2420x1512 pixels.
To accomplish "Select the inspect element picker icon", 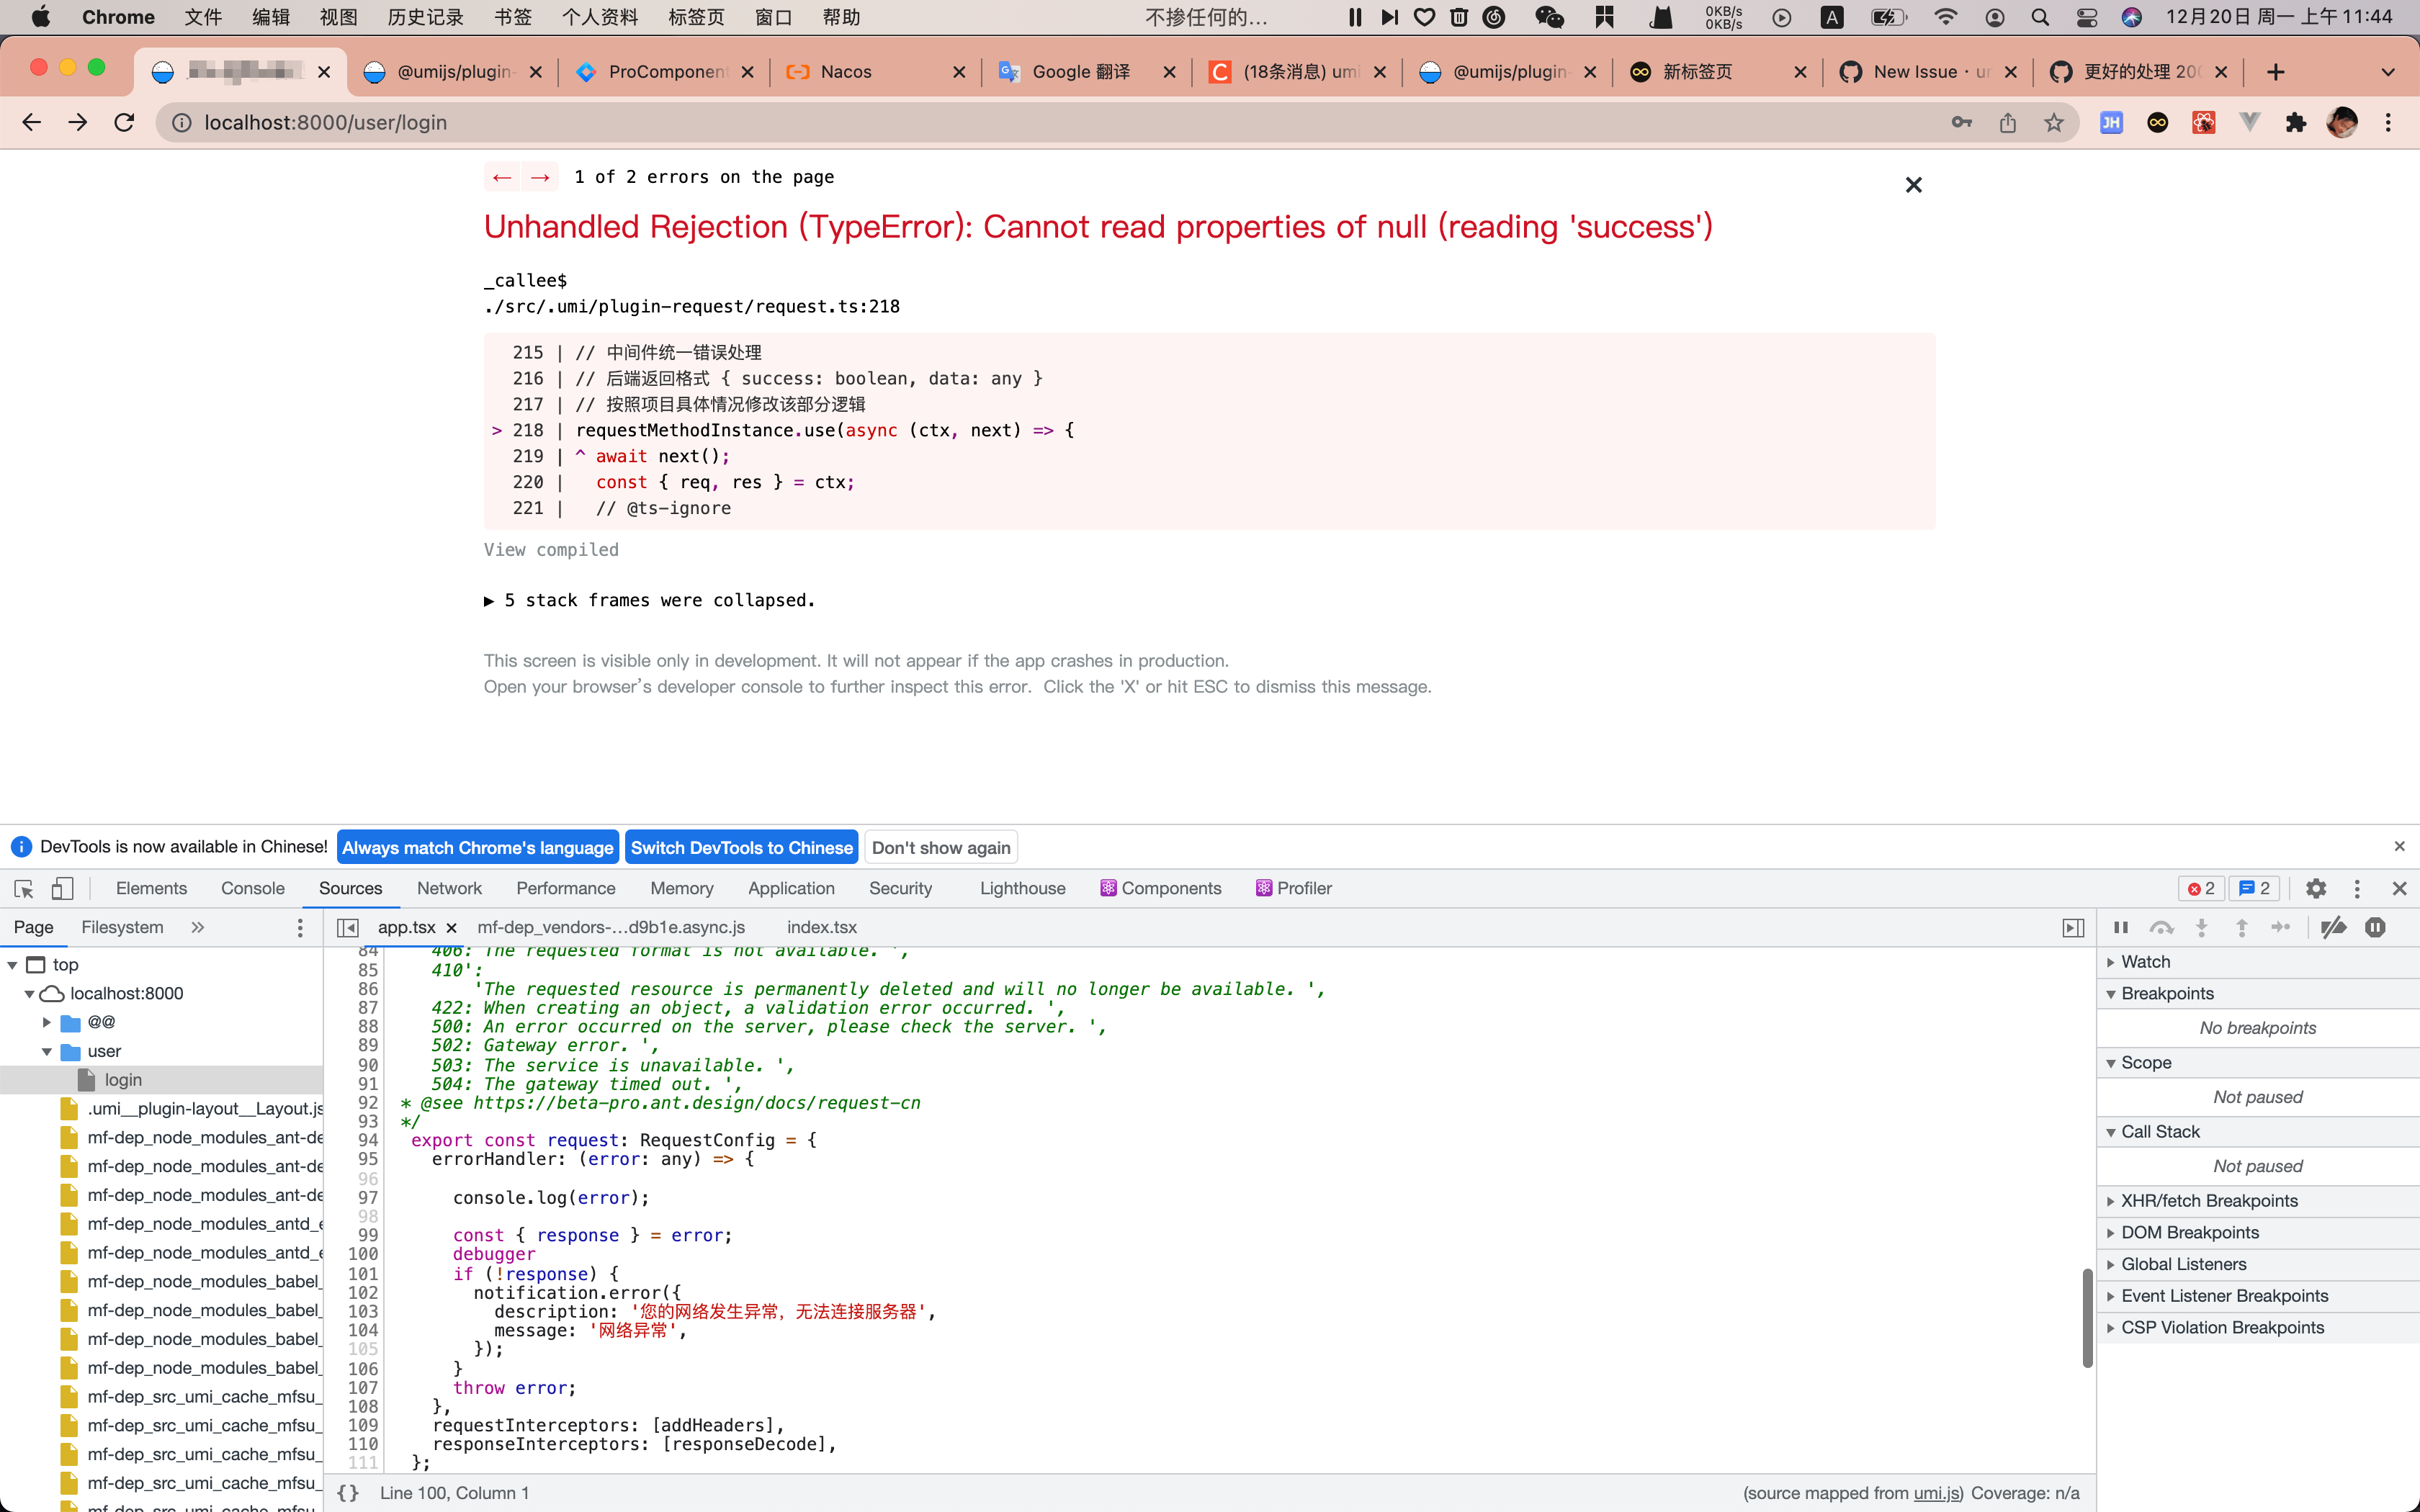I will [x=24, y=888].
